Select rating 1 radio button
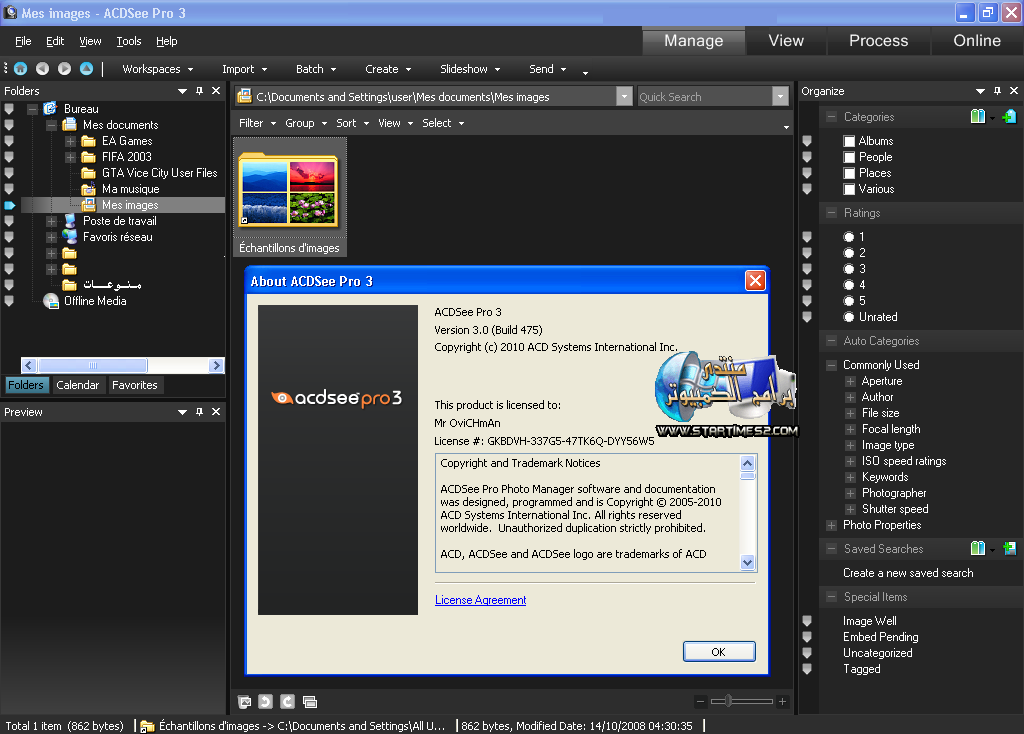Screen dimensions: 1024x734 click(849, 237)
